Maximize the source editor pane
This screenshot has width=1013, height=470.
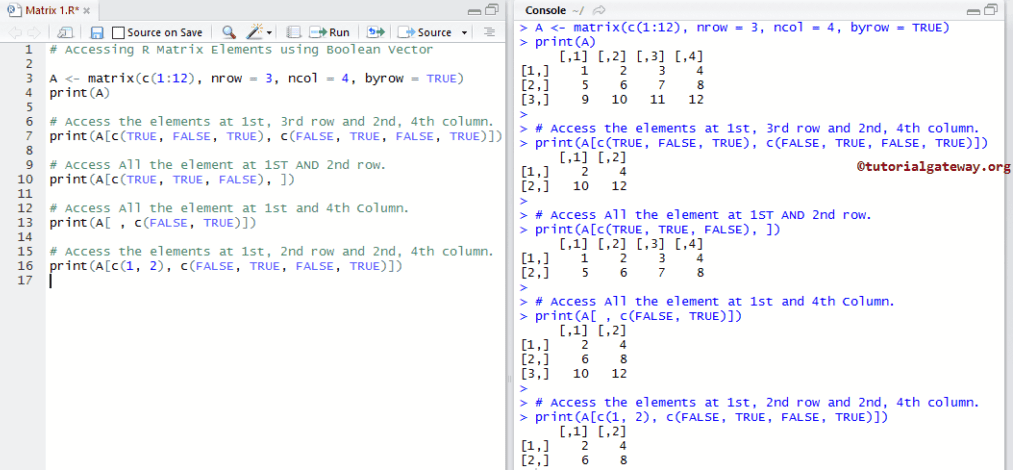[492, 9]
